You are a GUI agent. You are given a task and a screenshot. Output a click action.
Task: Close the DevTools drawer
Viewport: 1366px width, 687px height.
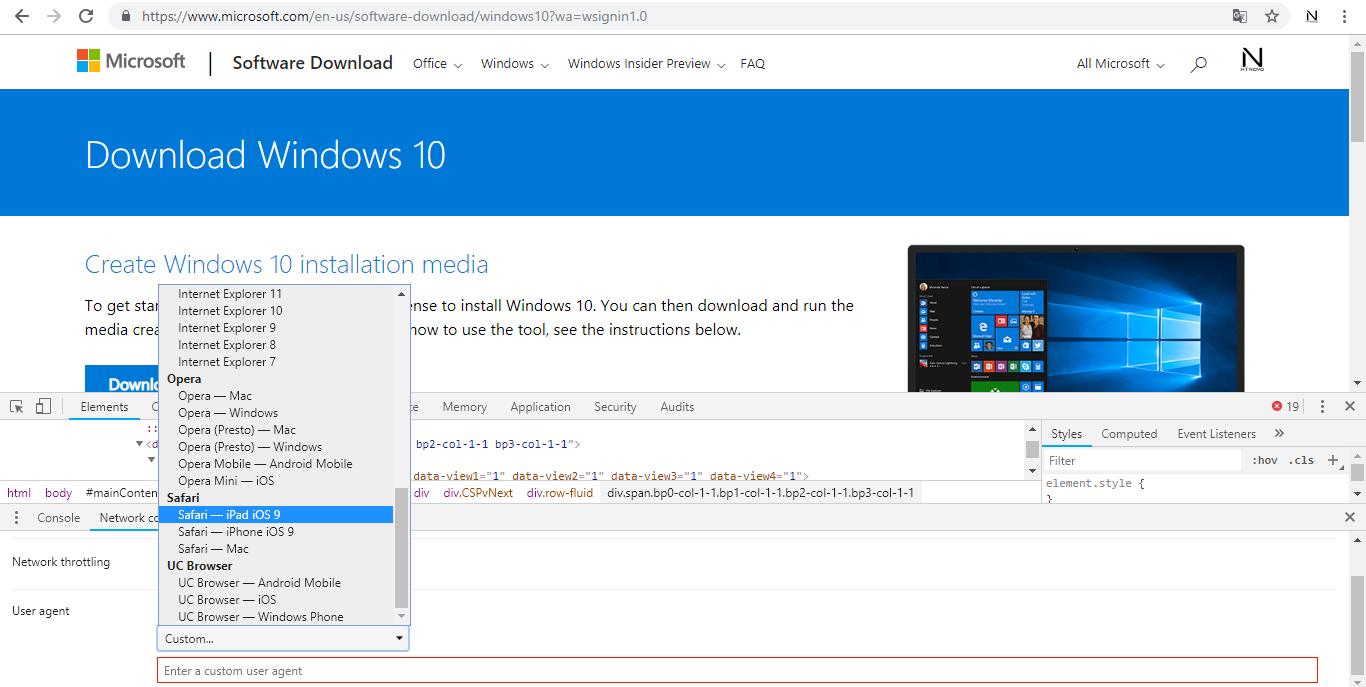click(x=1349, y=517)
